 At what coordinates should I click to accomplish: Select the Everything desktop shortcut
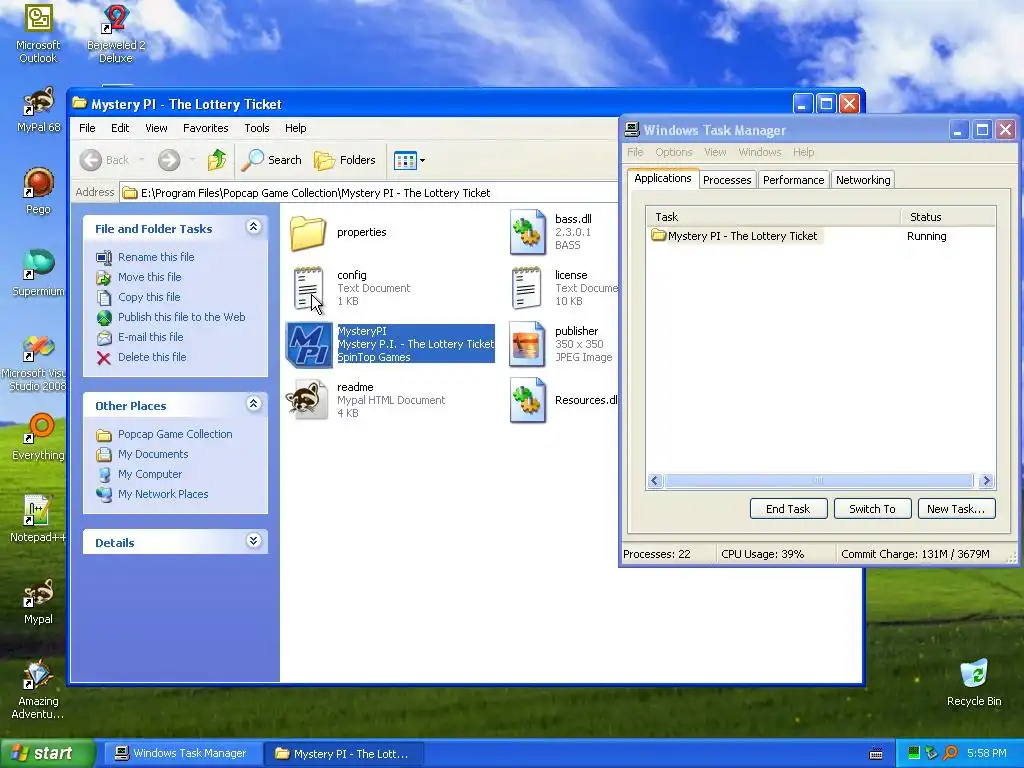pyautogui.click(x=38, y=436)
